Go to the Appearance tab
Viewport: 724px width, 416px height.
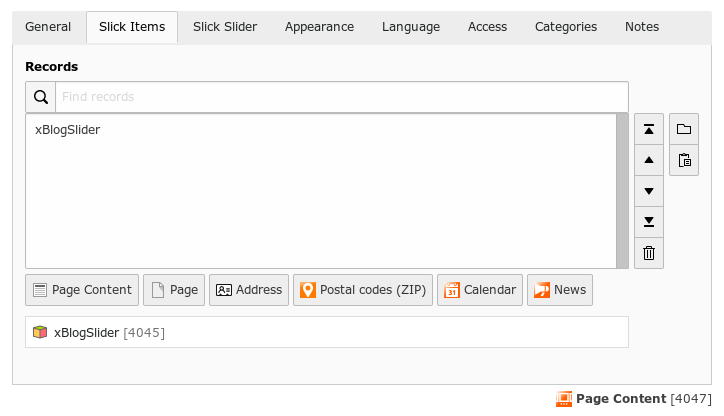tap(319, 27)
